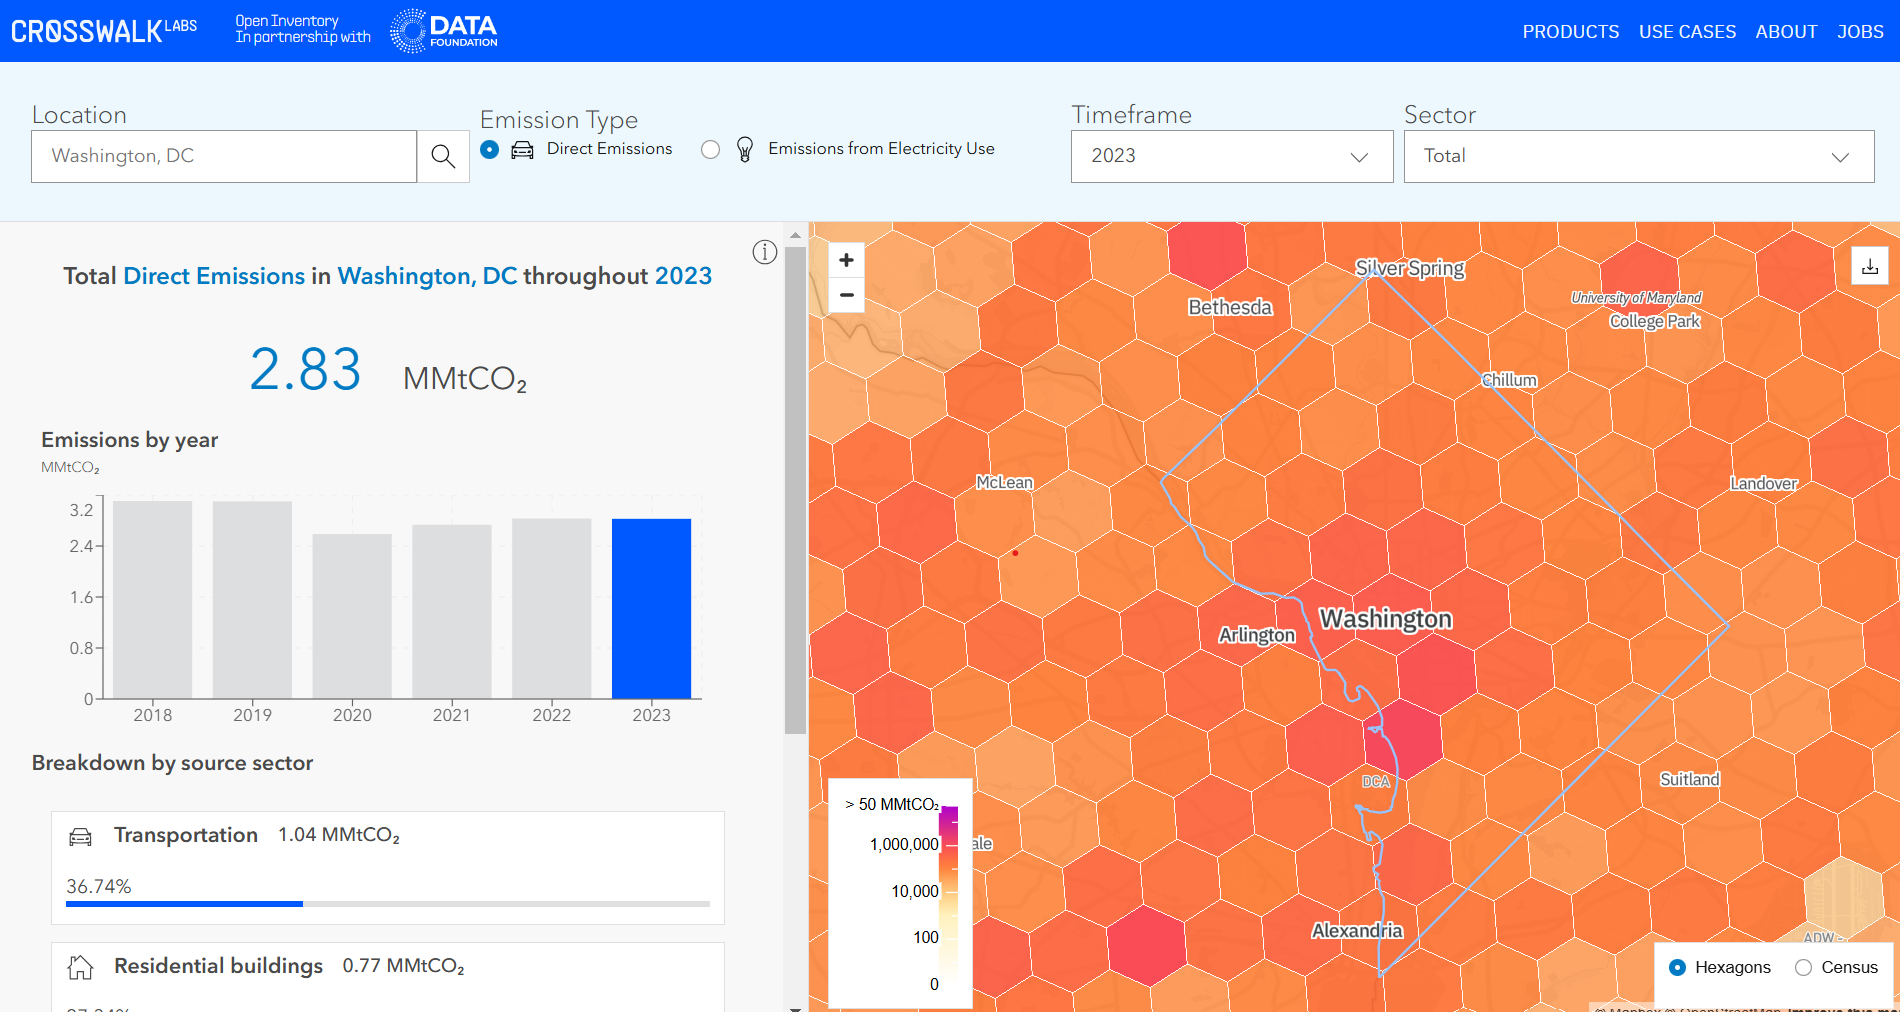Click the Landover label on the map
Screen dimensions: 1900x1012
1764,483
